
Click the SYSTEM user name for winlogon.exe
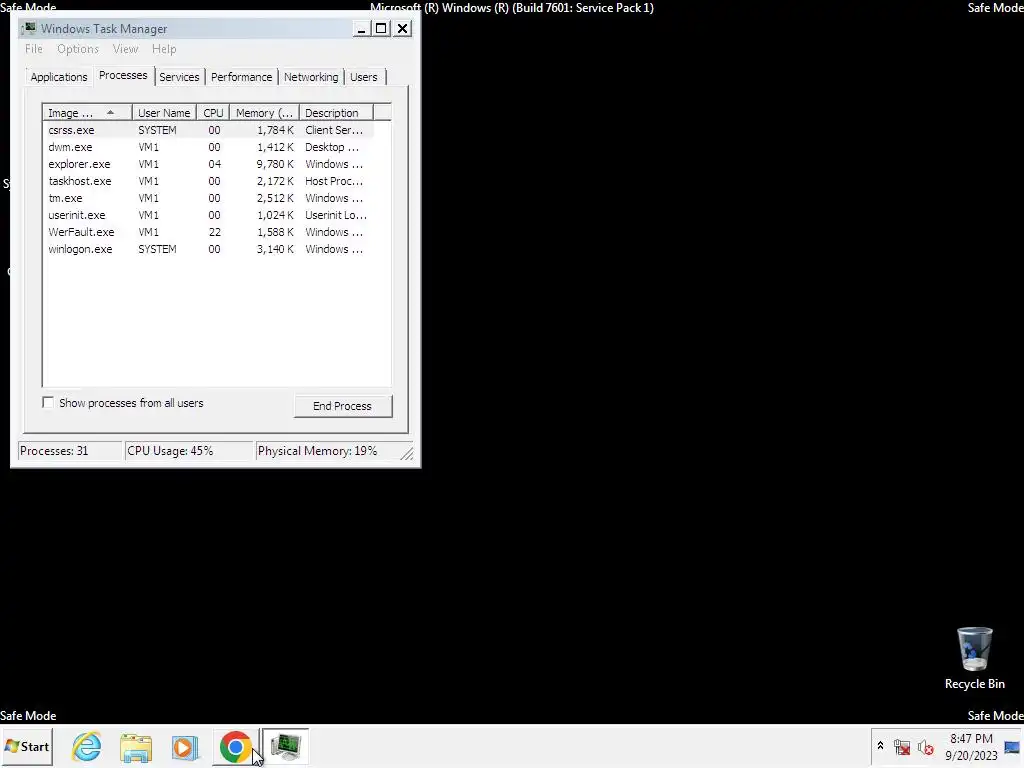(x=157, y=249)
